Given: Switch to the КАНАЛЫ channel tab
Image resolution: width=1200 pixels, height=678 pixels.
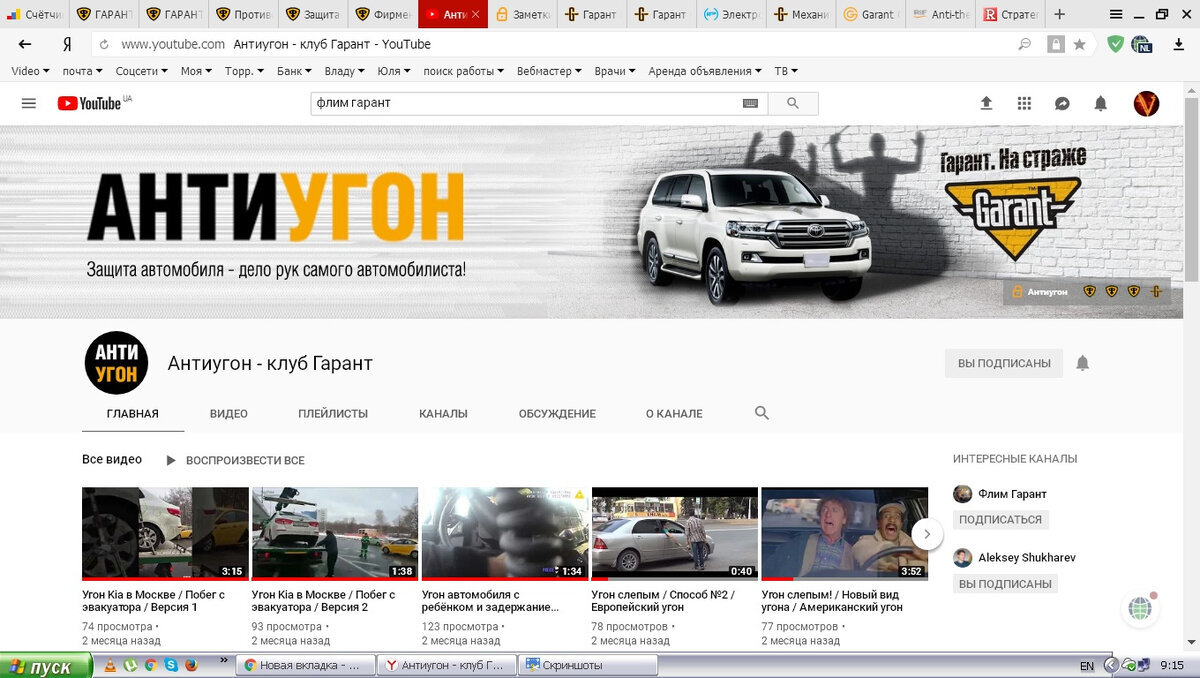Looking at the screenshot, I should [443, 413].
